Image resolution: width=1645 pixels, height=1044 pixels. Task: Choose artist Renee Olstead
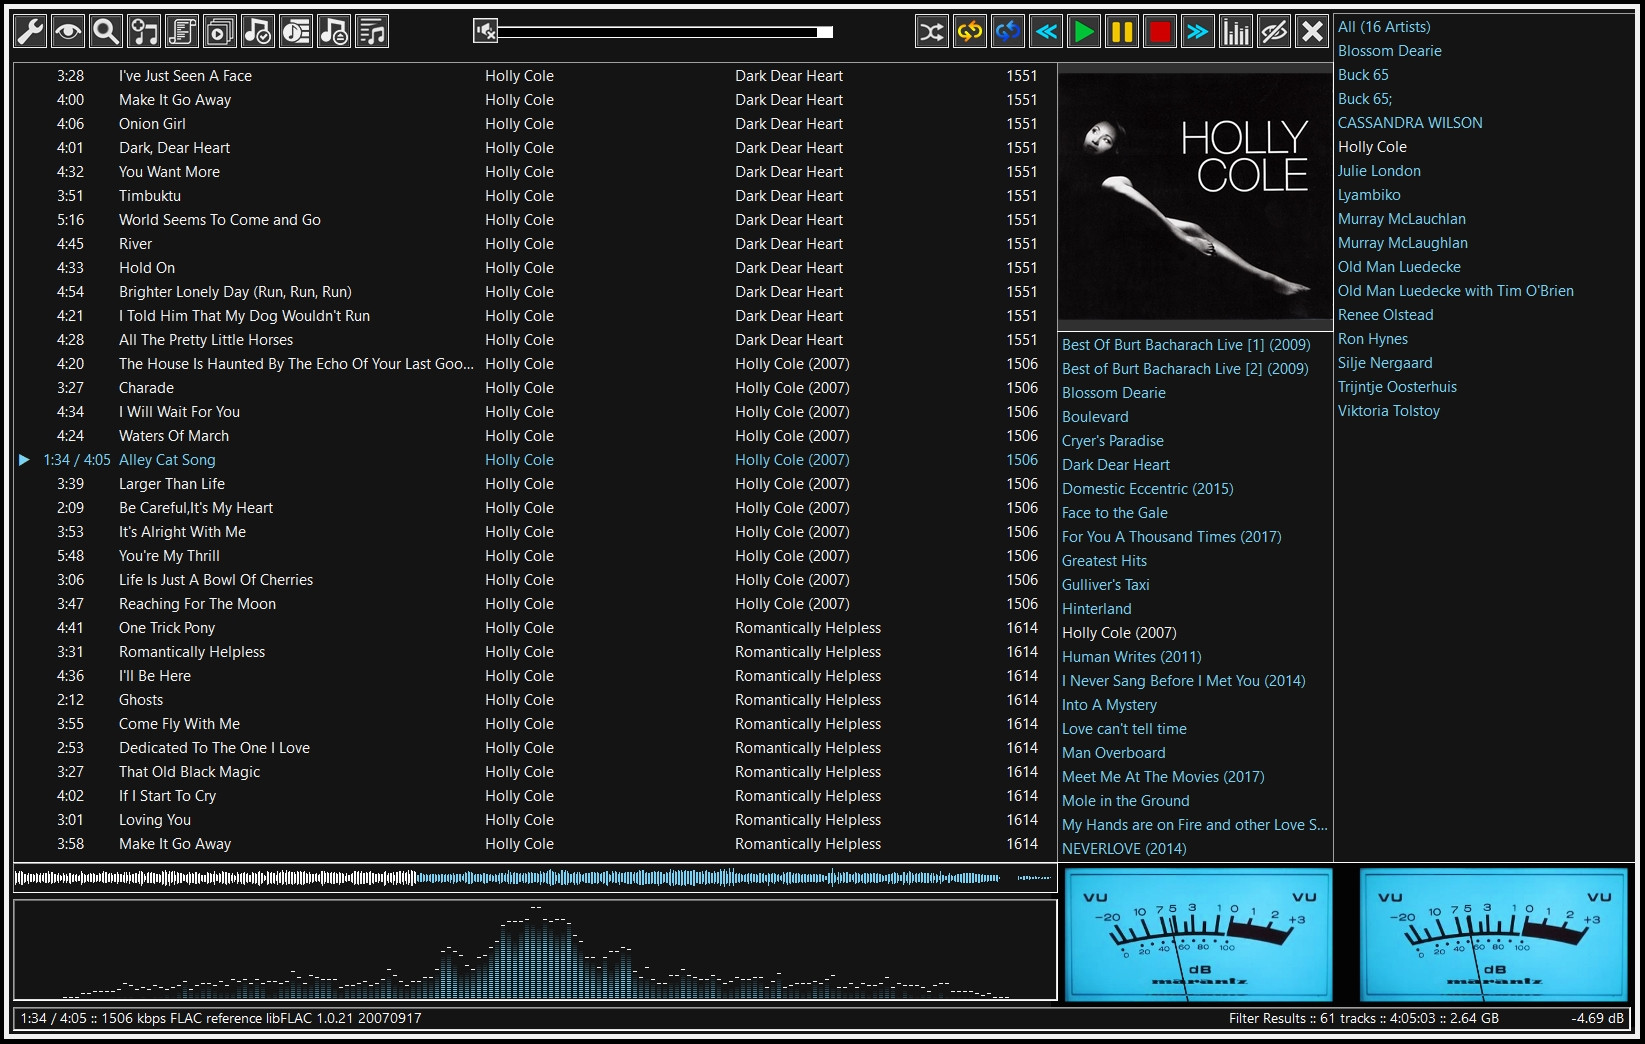(1386, 315)
